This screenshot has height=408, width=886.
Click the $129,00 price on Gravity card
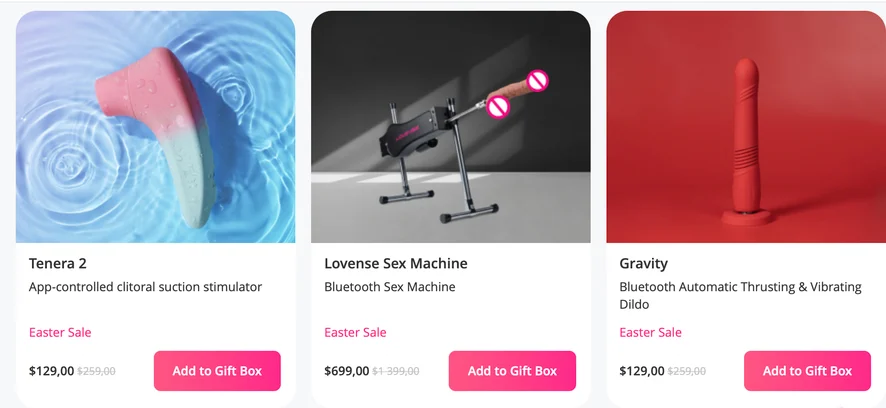coord(642,371)
